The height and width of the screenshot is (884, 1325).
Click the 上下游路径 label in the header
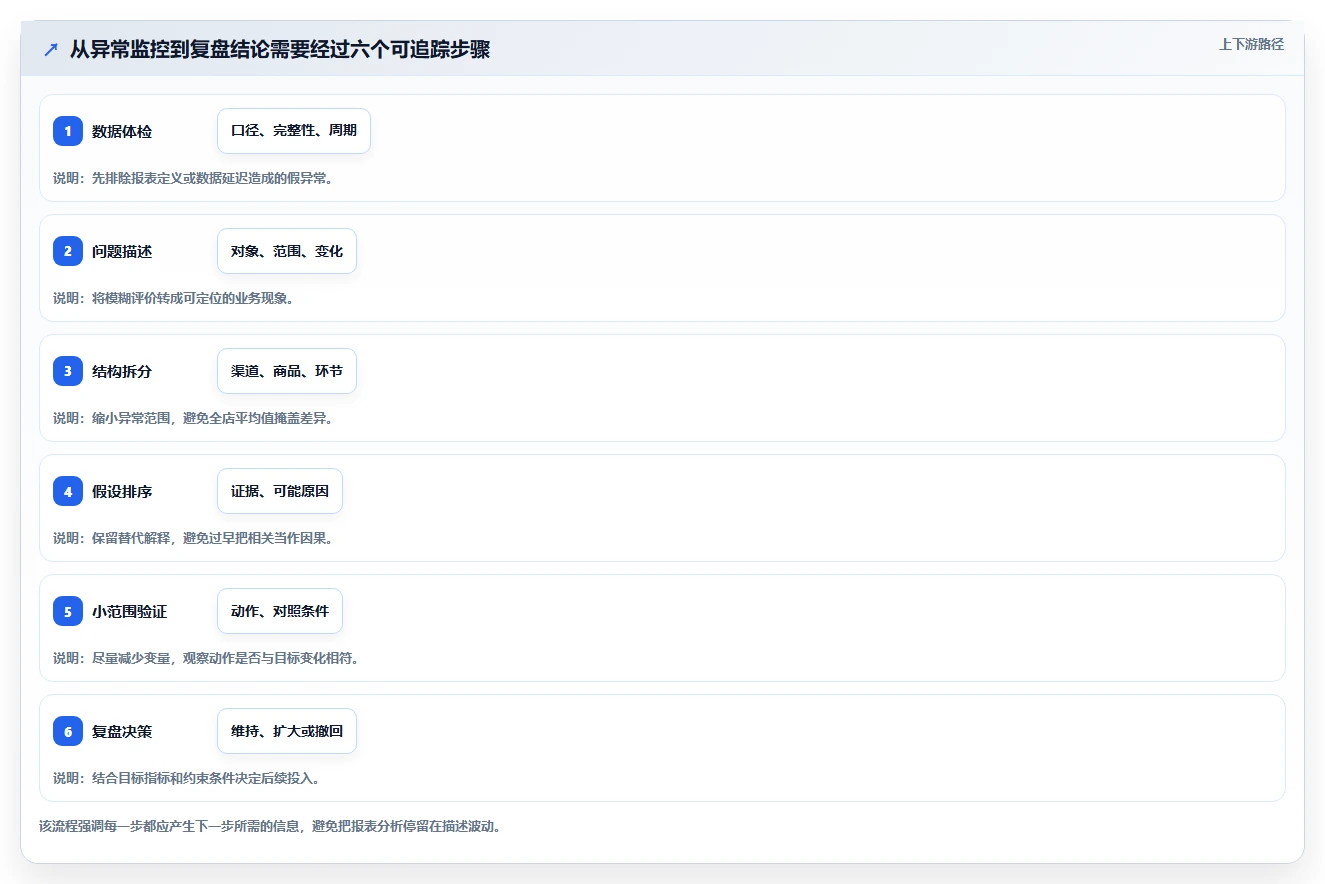pos(1251,44)
